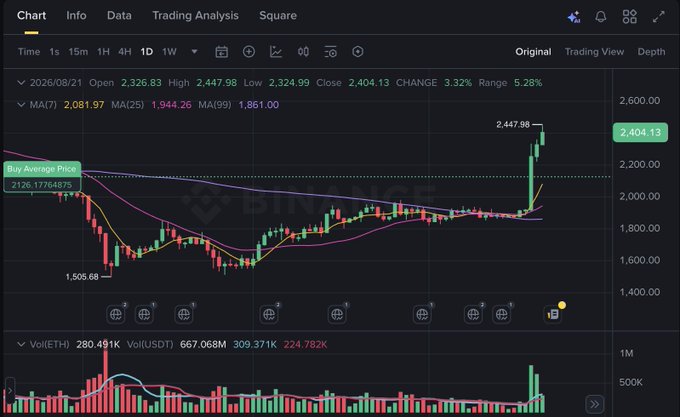Switch to the Original chart view
Screen dimensions: 680x417
pyautogui.click(x=533, y=52)
